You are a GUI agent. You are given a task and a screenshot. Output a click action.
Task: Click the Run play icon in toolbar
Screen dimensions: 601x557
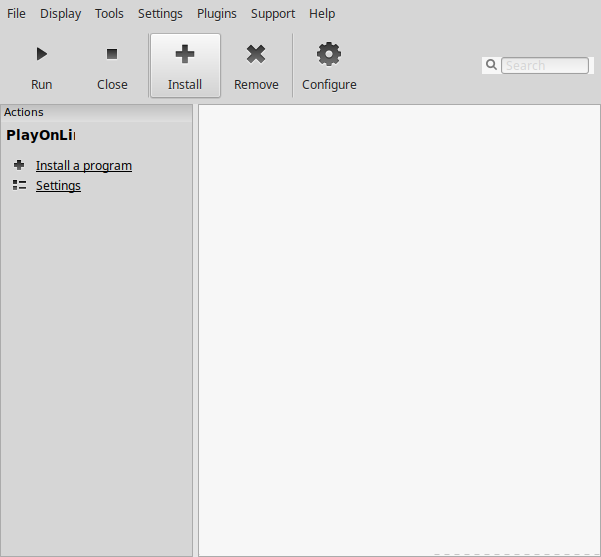41,54
